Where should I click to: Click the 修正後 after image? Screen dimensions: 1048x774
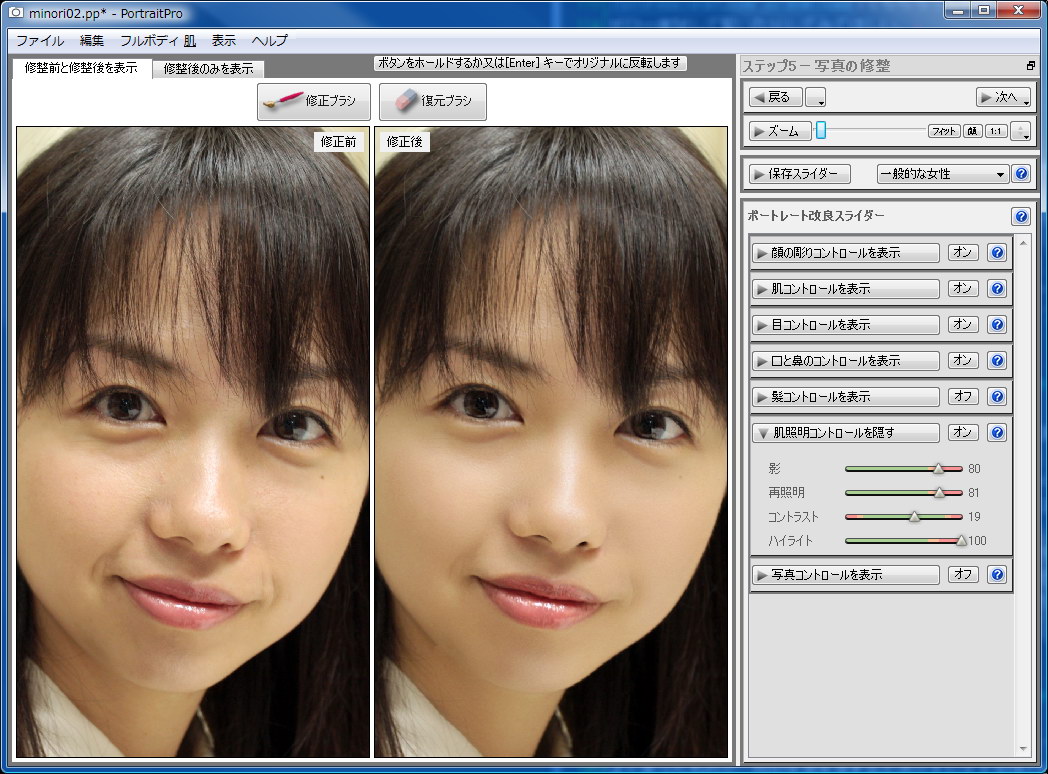click(551, 442)
